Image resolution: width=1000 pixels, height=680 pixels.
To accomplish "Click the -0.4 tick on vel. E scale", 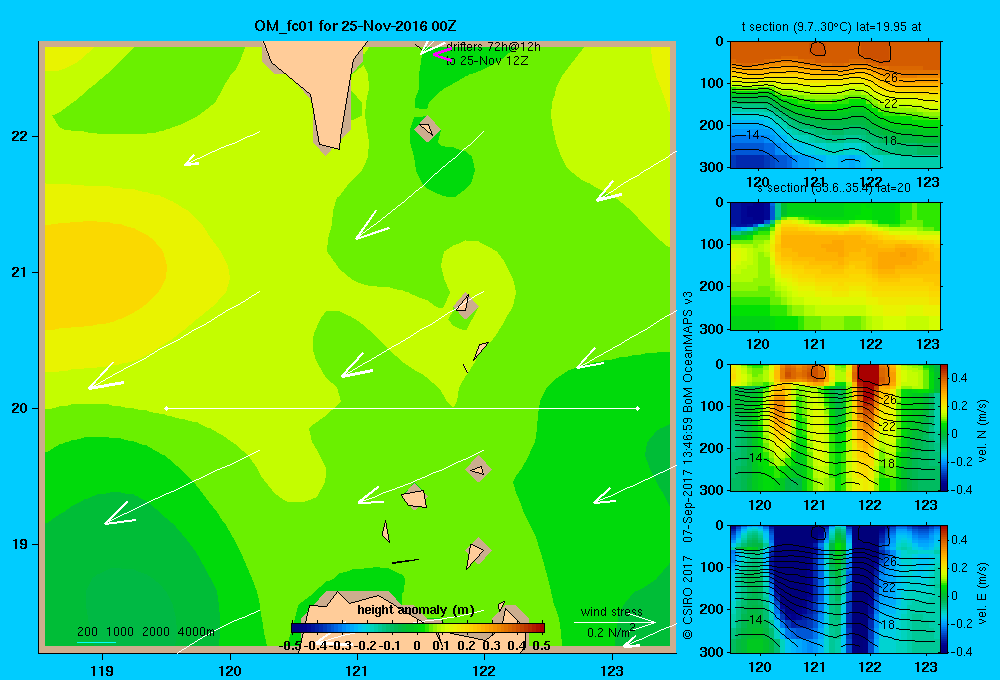I will [x=960, y=651].
